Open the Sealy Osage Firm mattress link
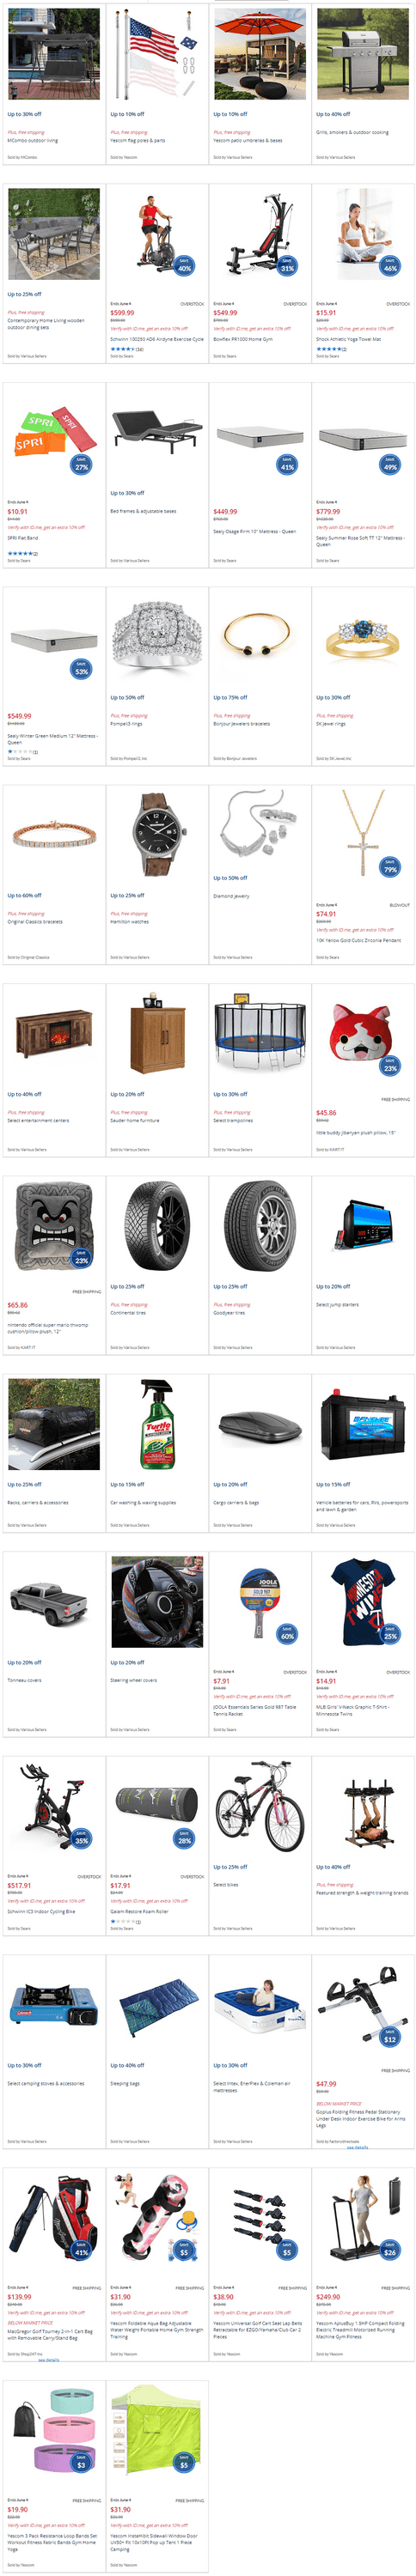Viewport: 416px width, 2576px height. point(254,532)
